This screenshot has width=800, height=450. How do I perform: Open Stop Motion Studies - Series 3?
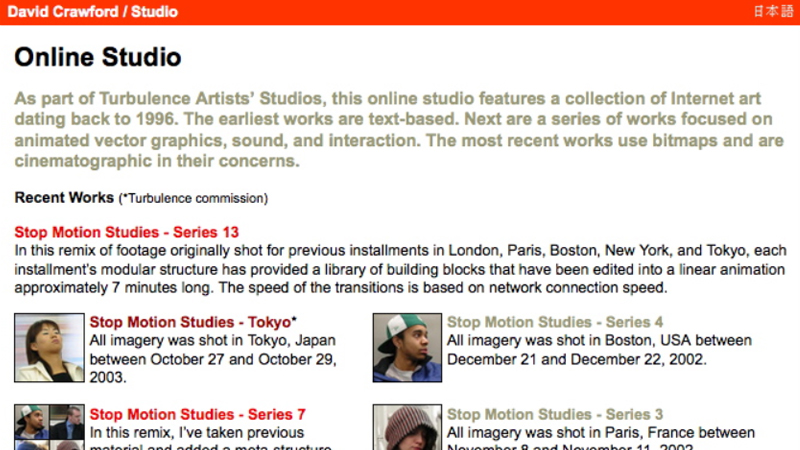pos(555,414)
